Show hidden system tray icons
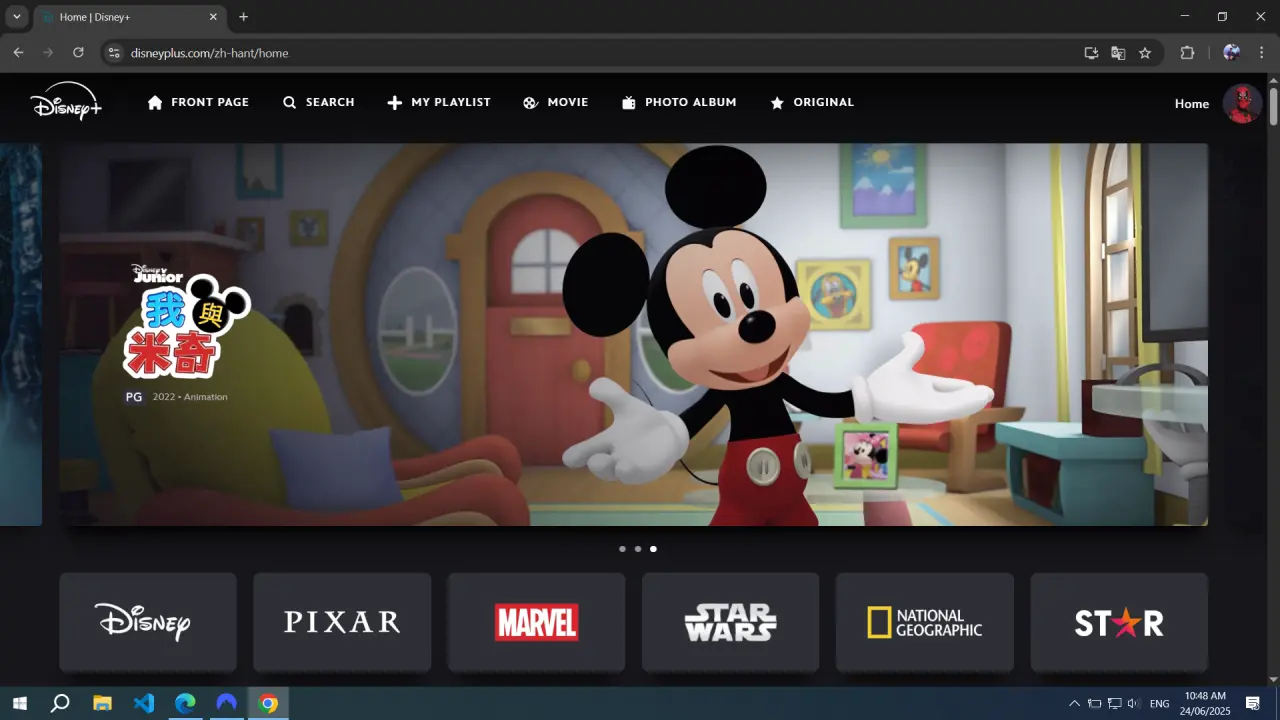Viewport: 1280px width, 720px height. pyautogui.click(x=1075, y=704)
